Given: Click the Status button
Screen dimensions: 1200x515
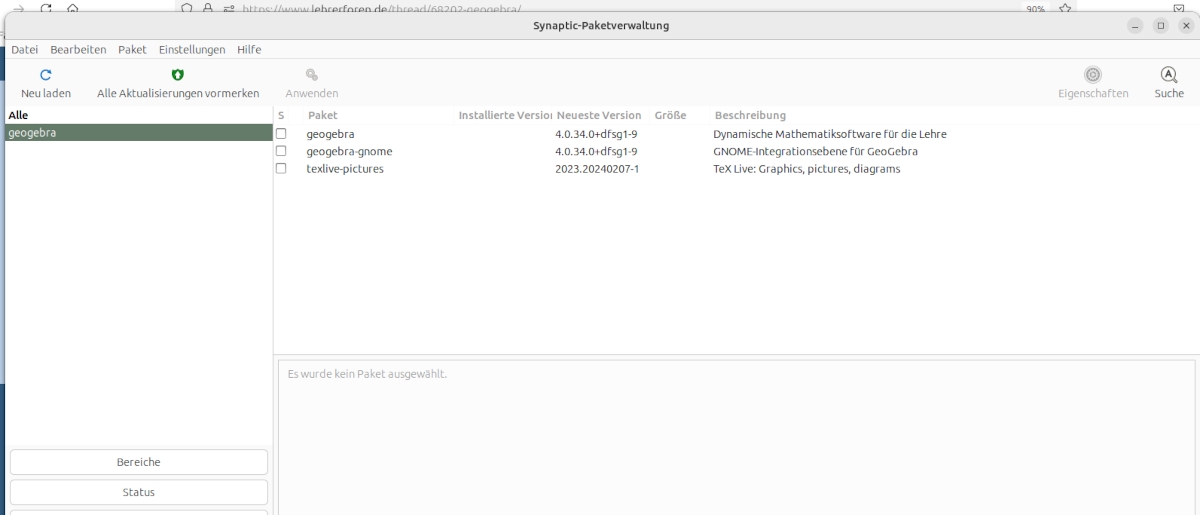Looking at the screenshot, I should tap(139, 492).
